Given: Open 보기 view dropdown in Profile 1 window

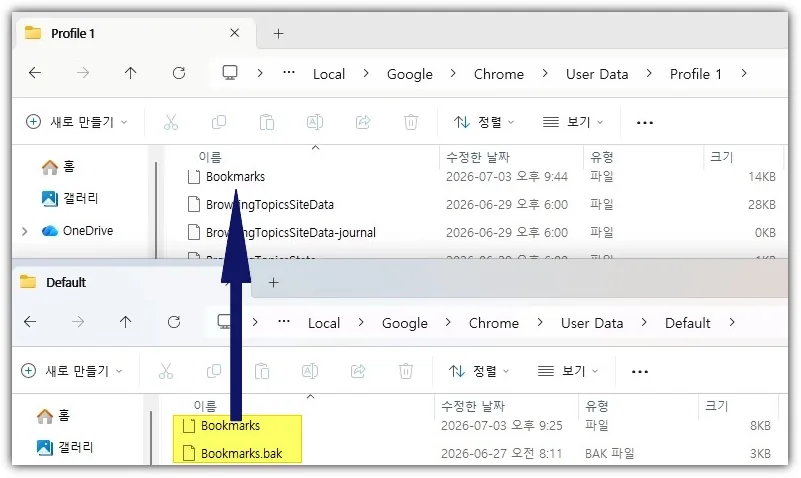Looking at the screenshot, I should (573, 122).
